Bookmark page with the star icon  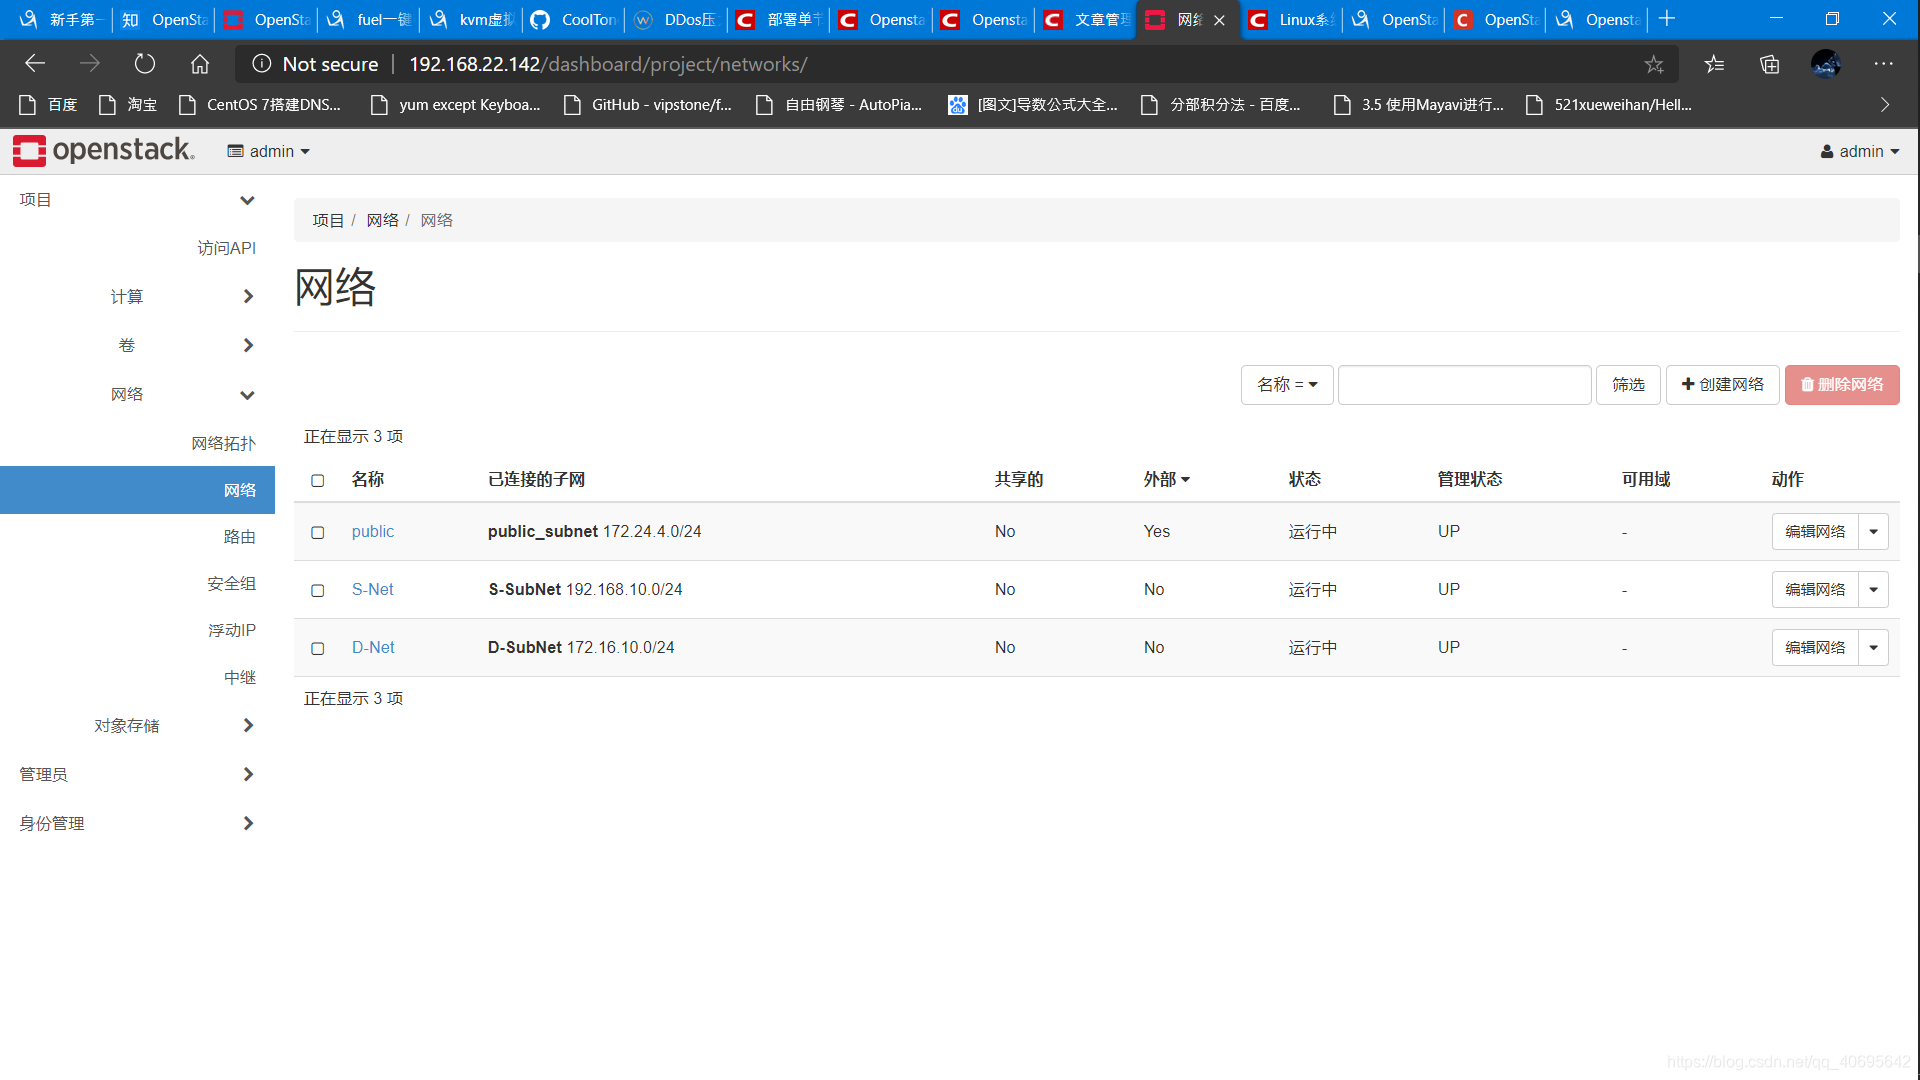pos(1654,64)
